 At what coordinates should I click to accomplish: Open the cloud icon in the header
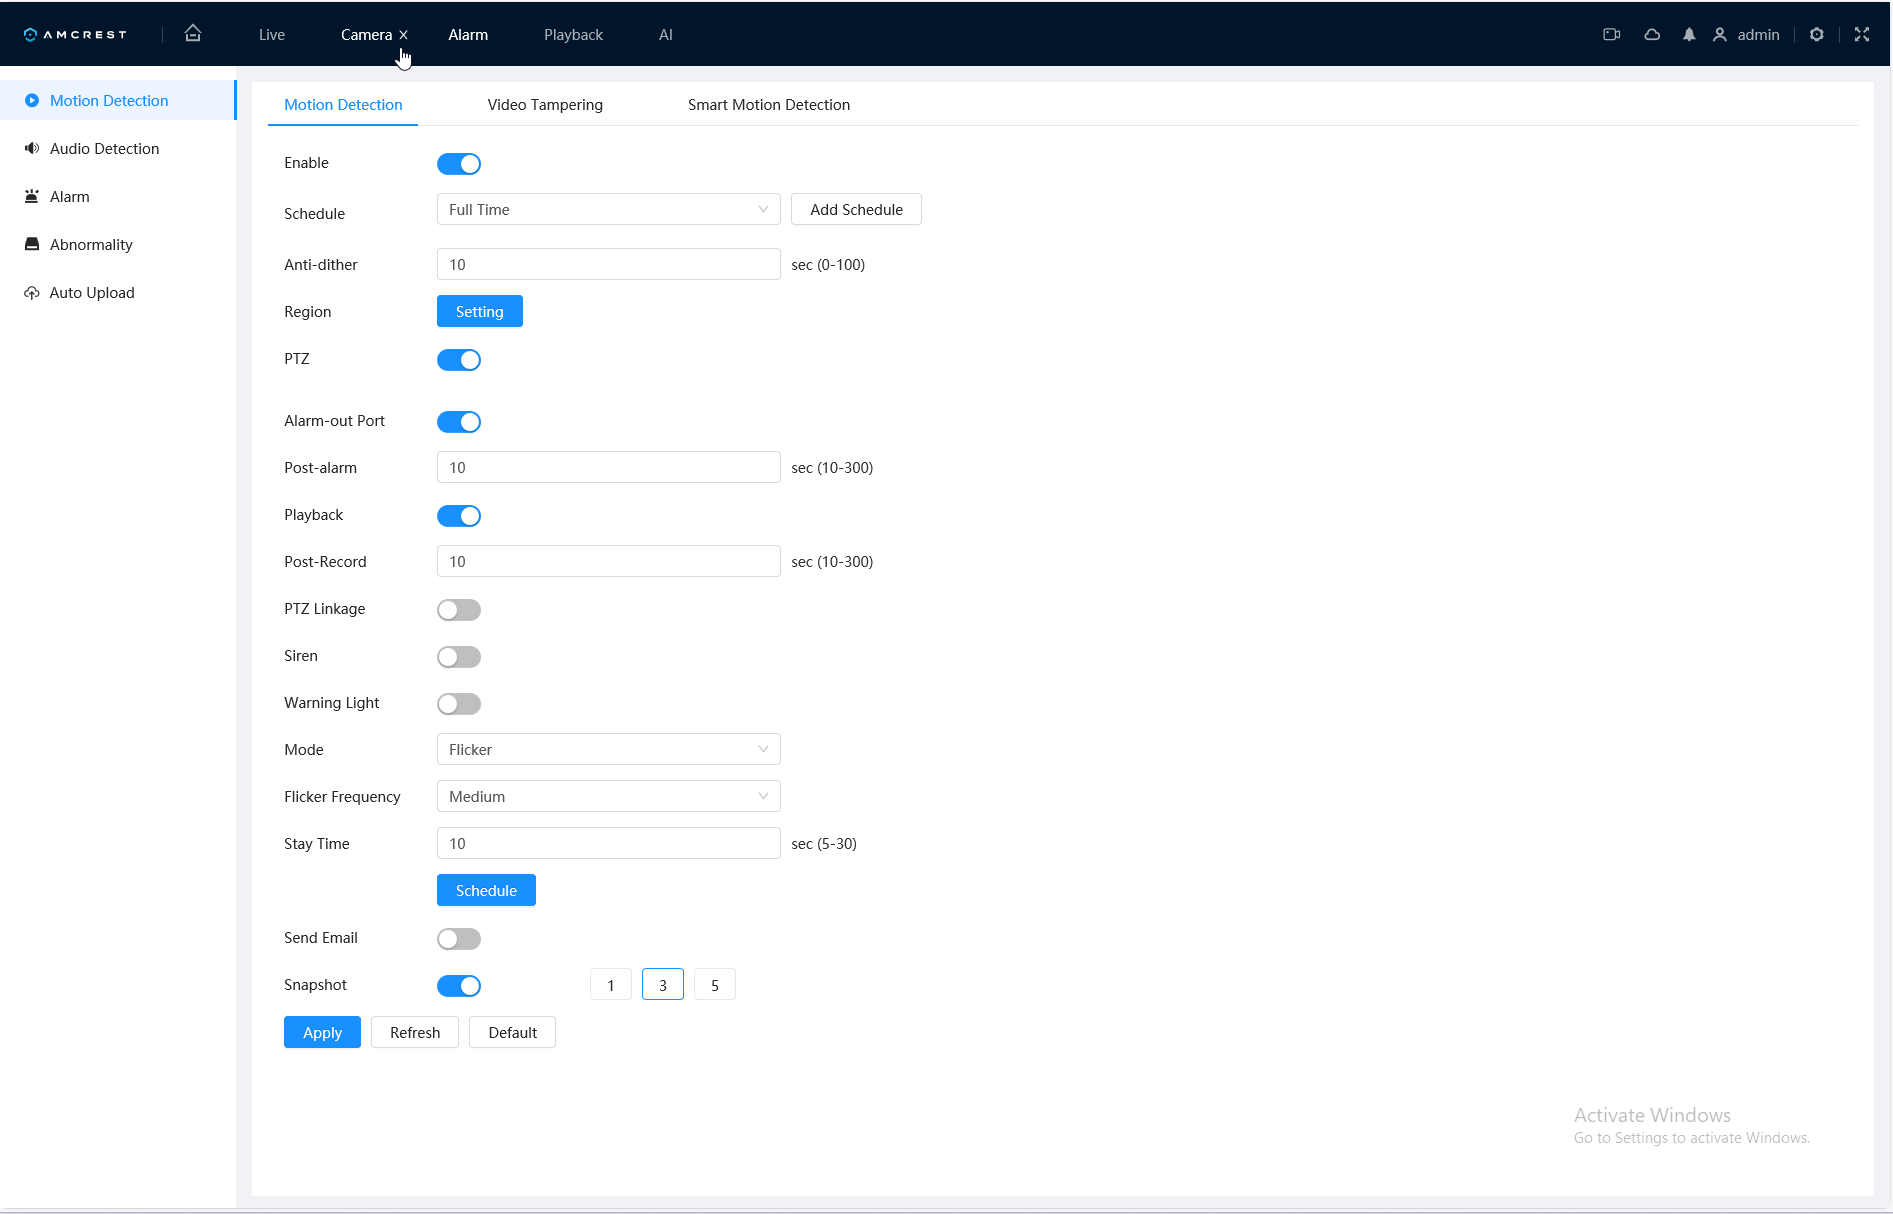[1652, 35]
